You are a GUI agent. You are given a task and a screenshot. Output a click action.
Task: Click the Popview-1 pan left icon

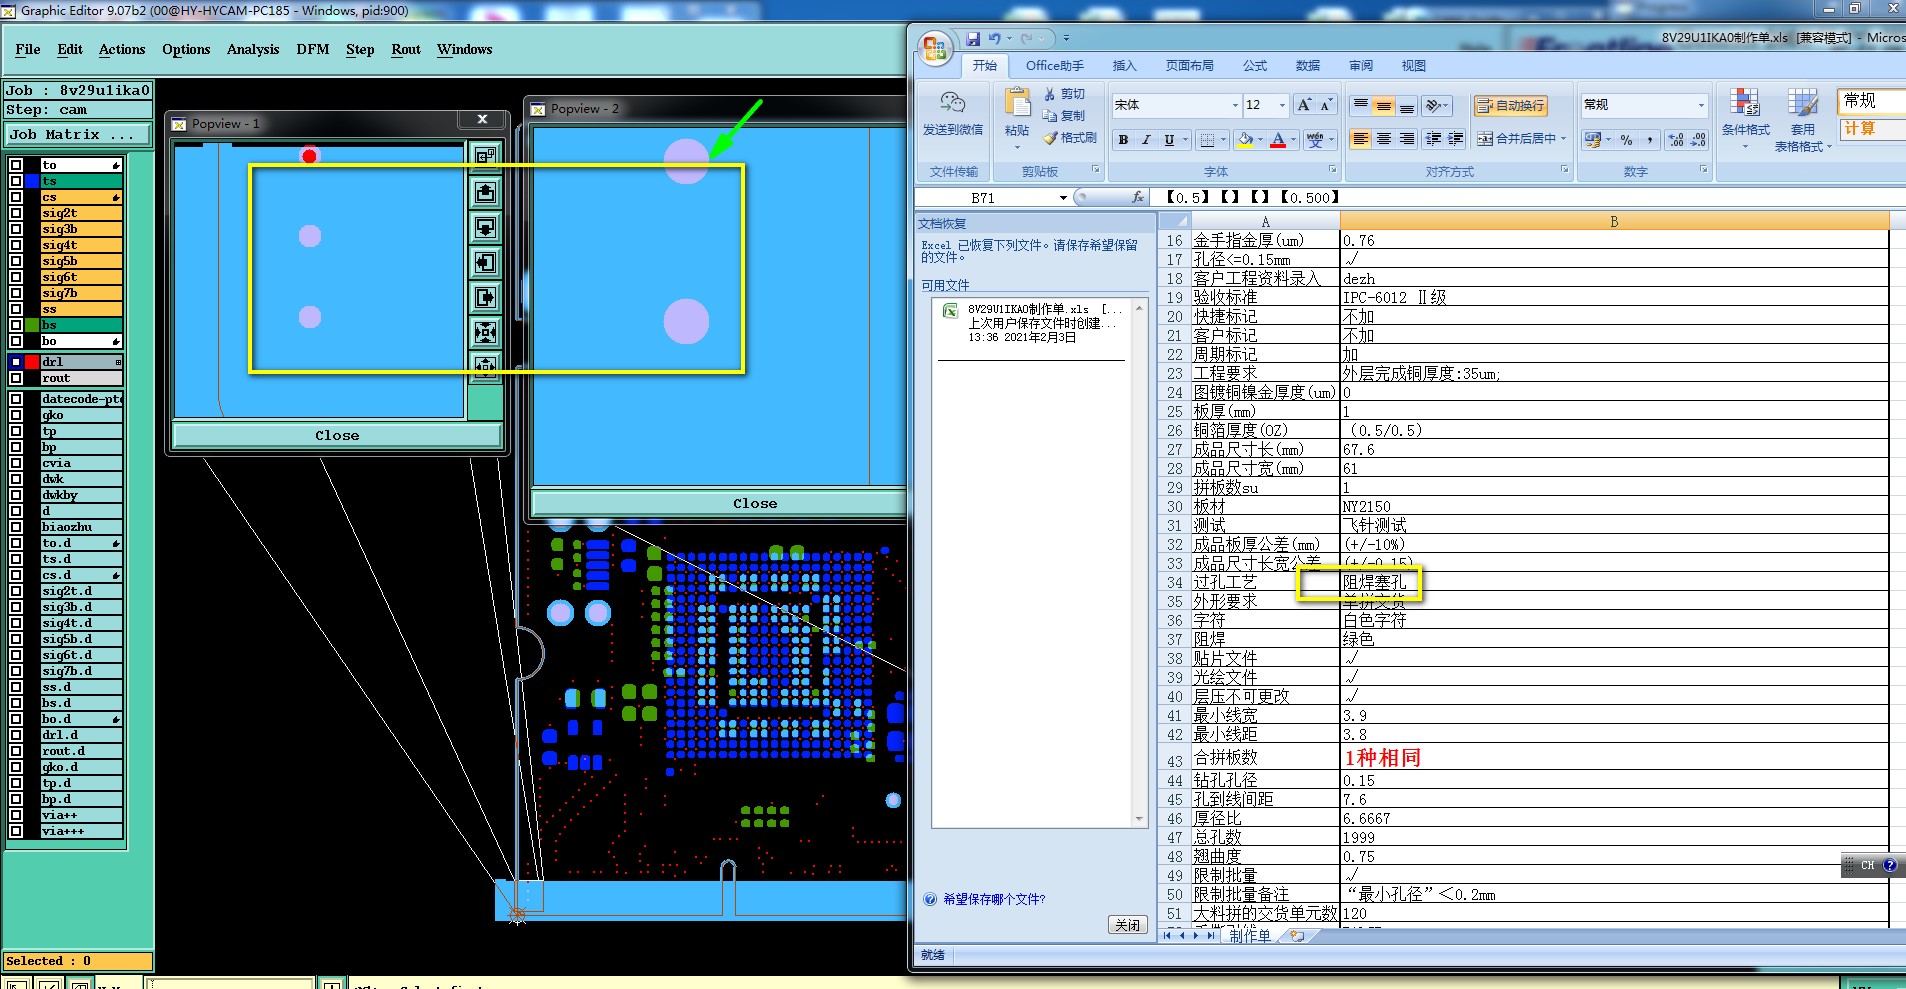(x=485, y=262)
